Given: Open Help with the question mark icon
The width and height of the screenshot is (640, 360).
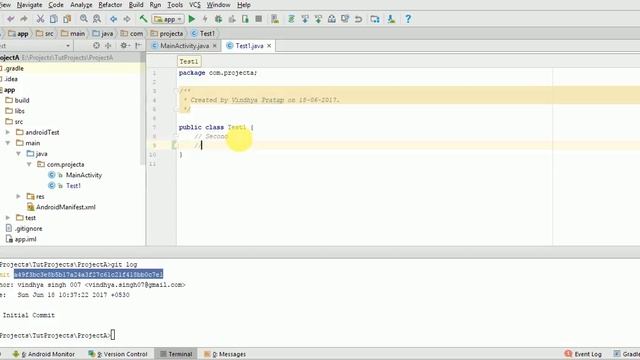Looking at the screenshot, I should 408,19.
